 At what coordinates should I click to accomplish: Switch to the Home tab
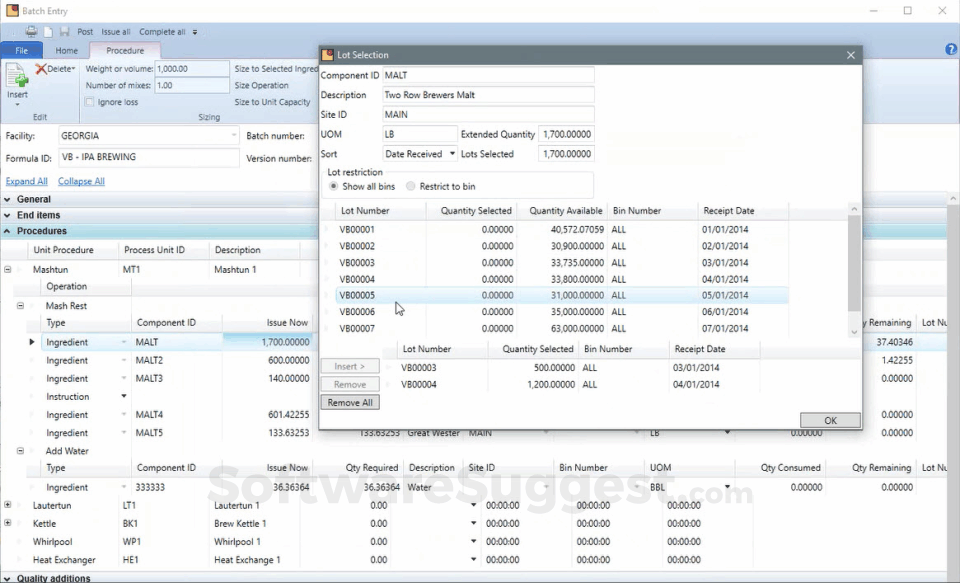(x=66, y=50)
